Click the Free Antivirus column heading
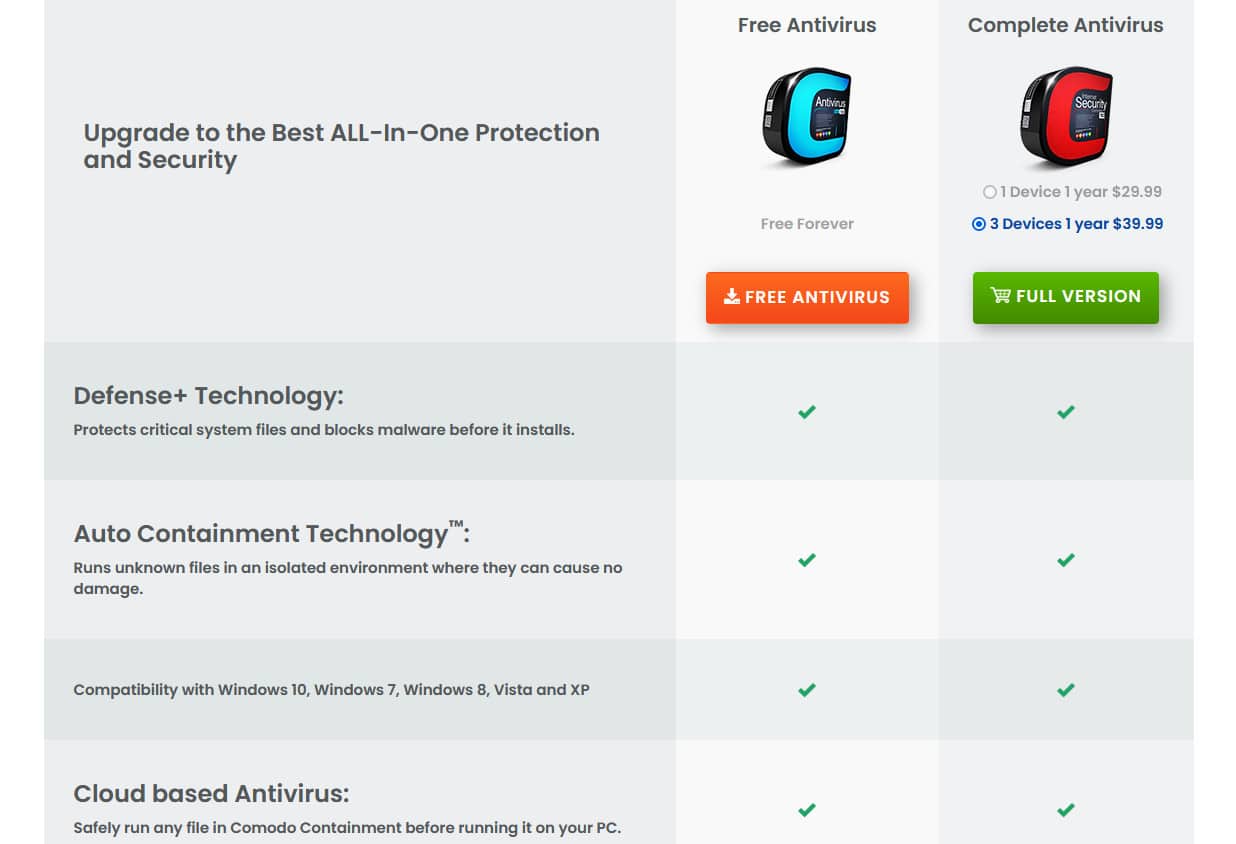This screenshot has height=844, width=1236. point(807,26)
